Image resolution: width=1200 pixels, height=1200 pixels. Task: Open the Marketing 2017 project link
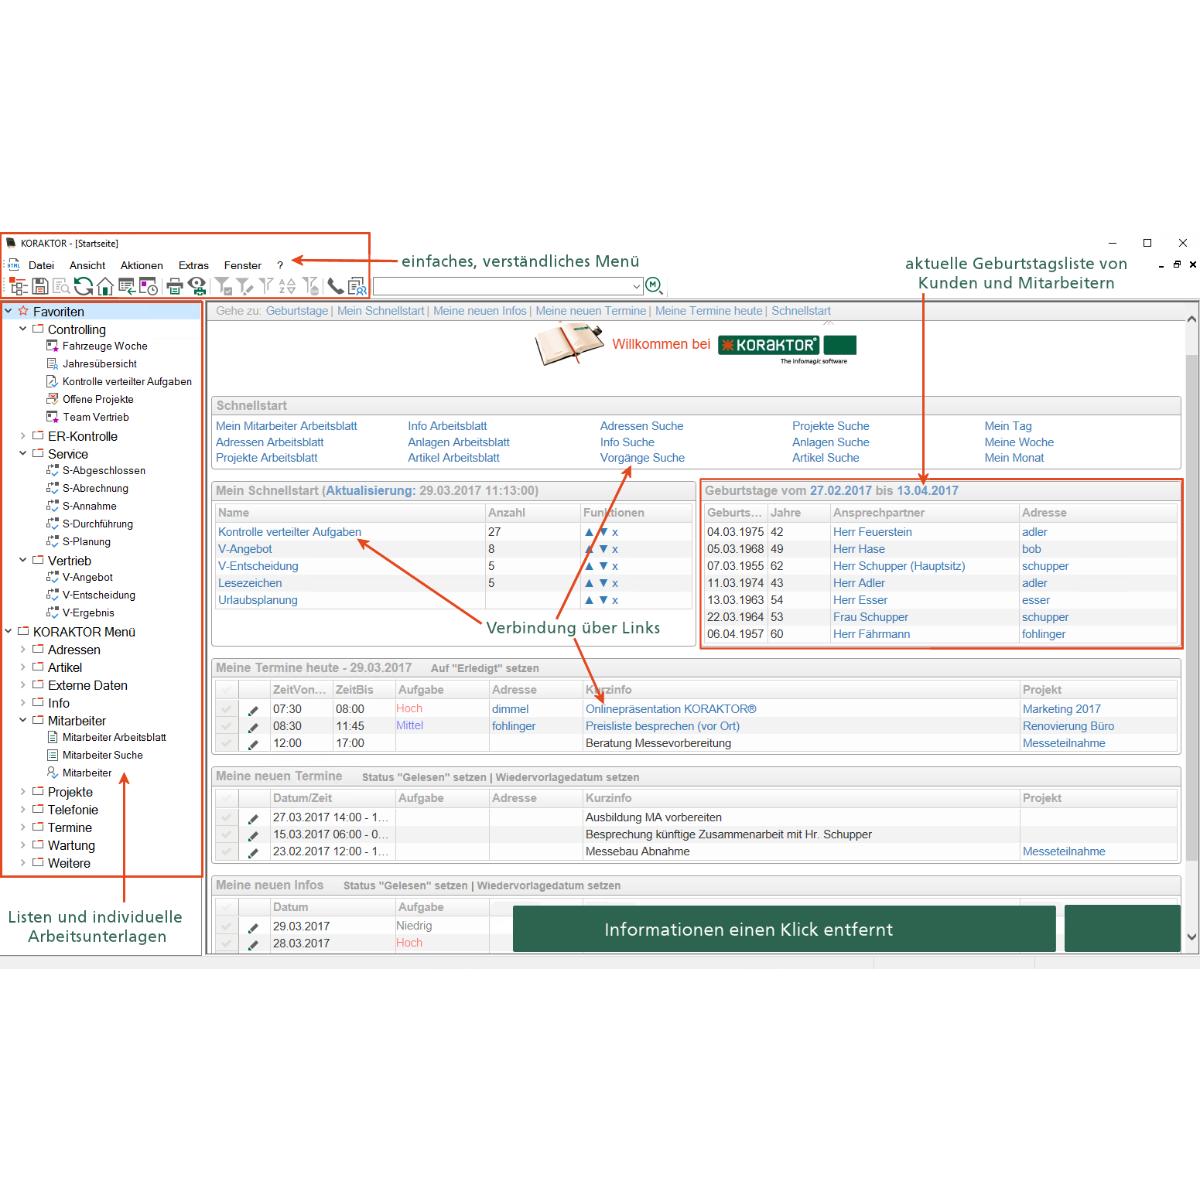pyautogui.click(x=1061, y=709)
